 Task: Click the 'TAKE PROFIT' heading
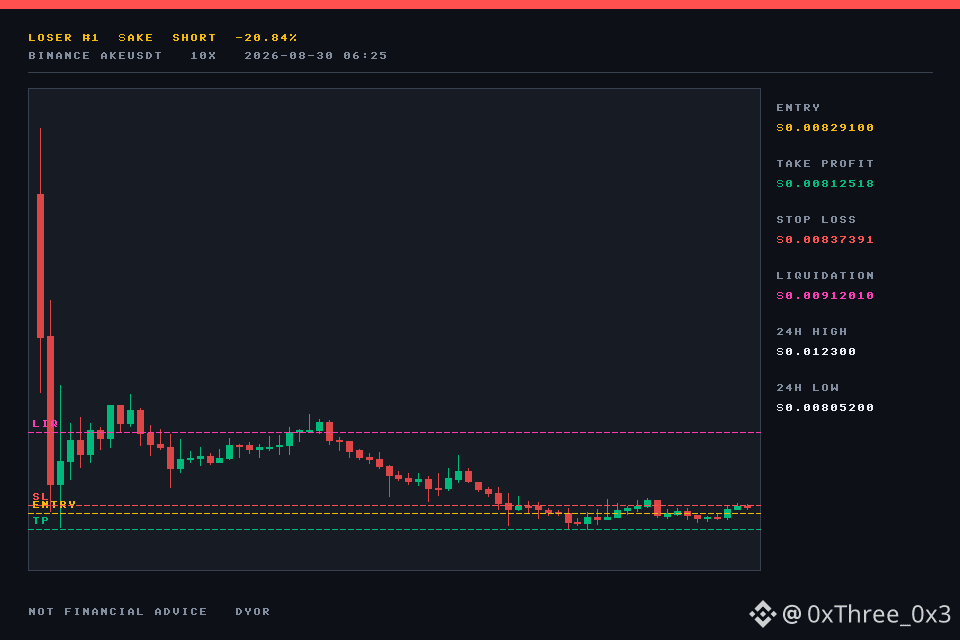(x=825, y=164)
